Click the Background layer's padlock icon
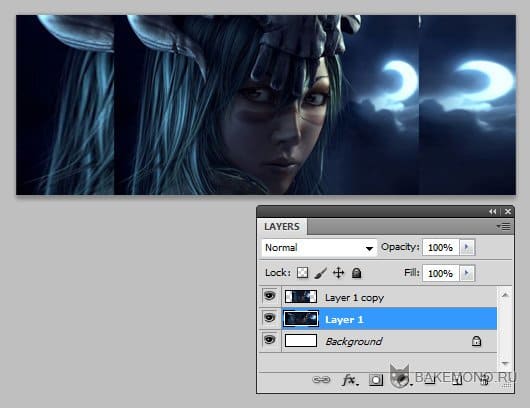The image size is (530, 408). click(476, 341)
